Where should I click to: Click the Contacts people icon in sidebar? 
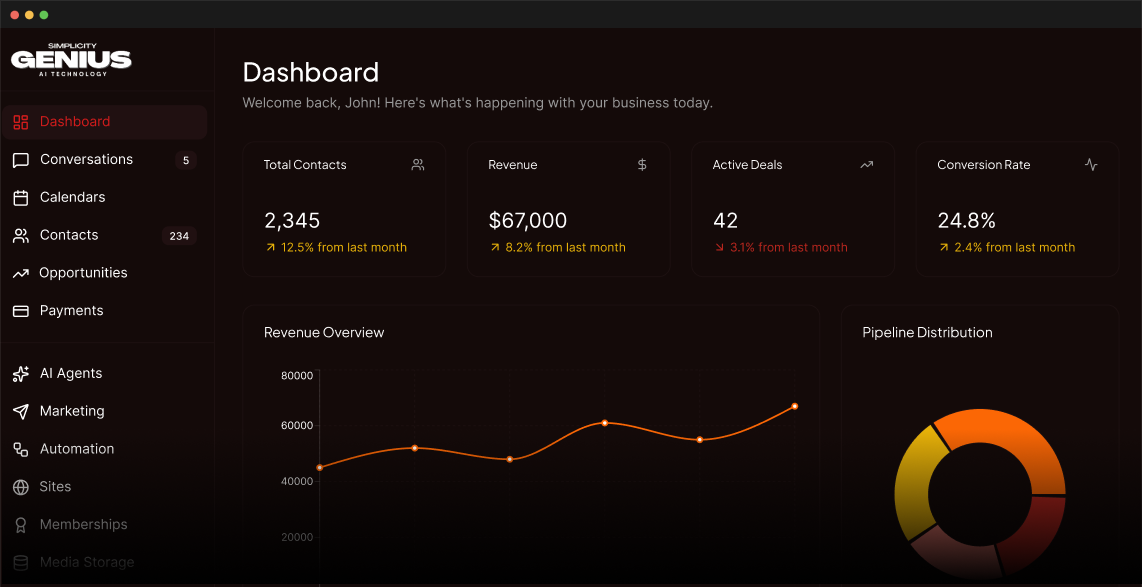[x=20, y=236]
